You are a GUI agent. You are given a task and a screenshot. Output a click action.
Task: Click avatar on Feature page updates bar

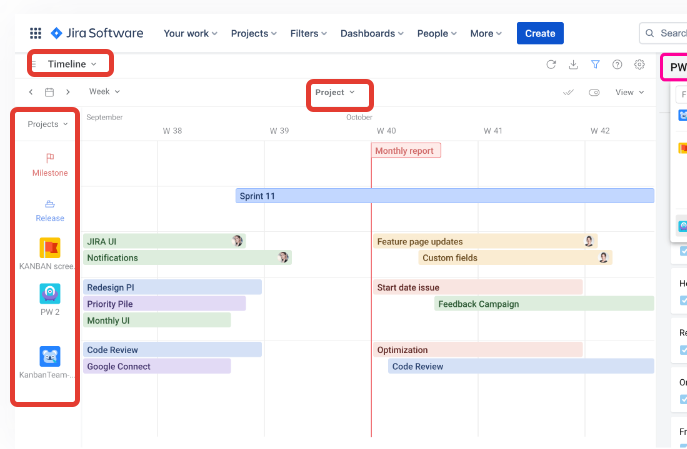[589, 241]
